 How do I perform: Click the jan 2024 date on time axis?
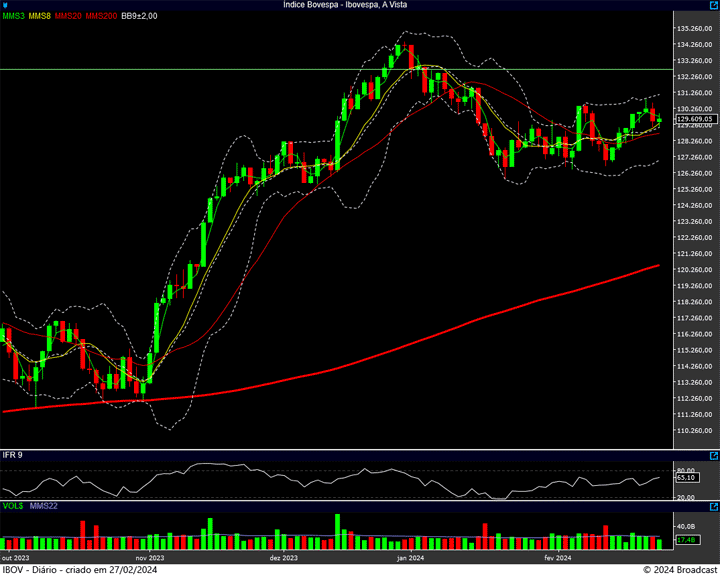point(410,557)
